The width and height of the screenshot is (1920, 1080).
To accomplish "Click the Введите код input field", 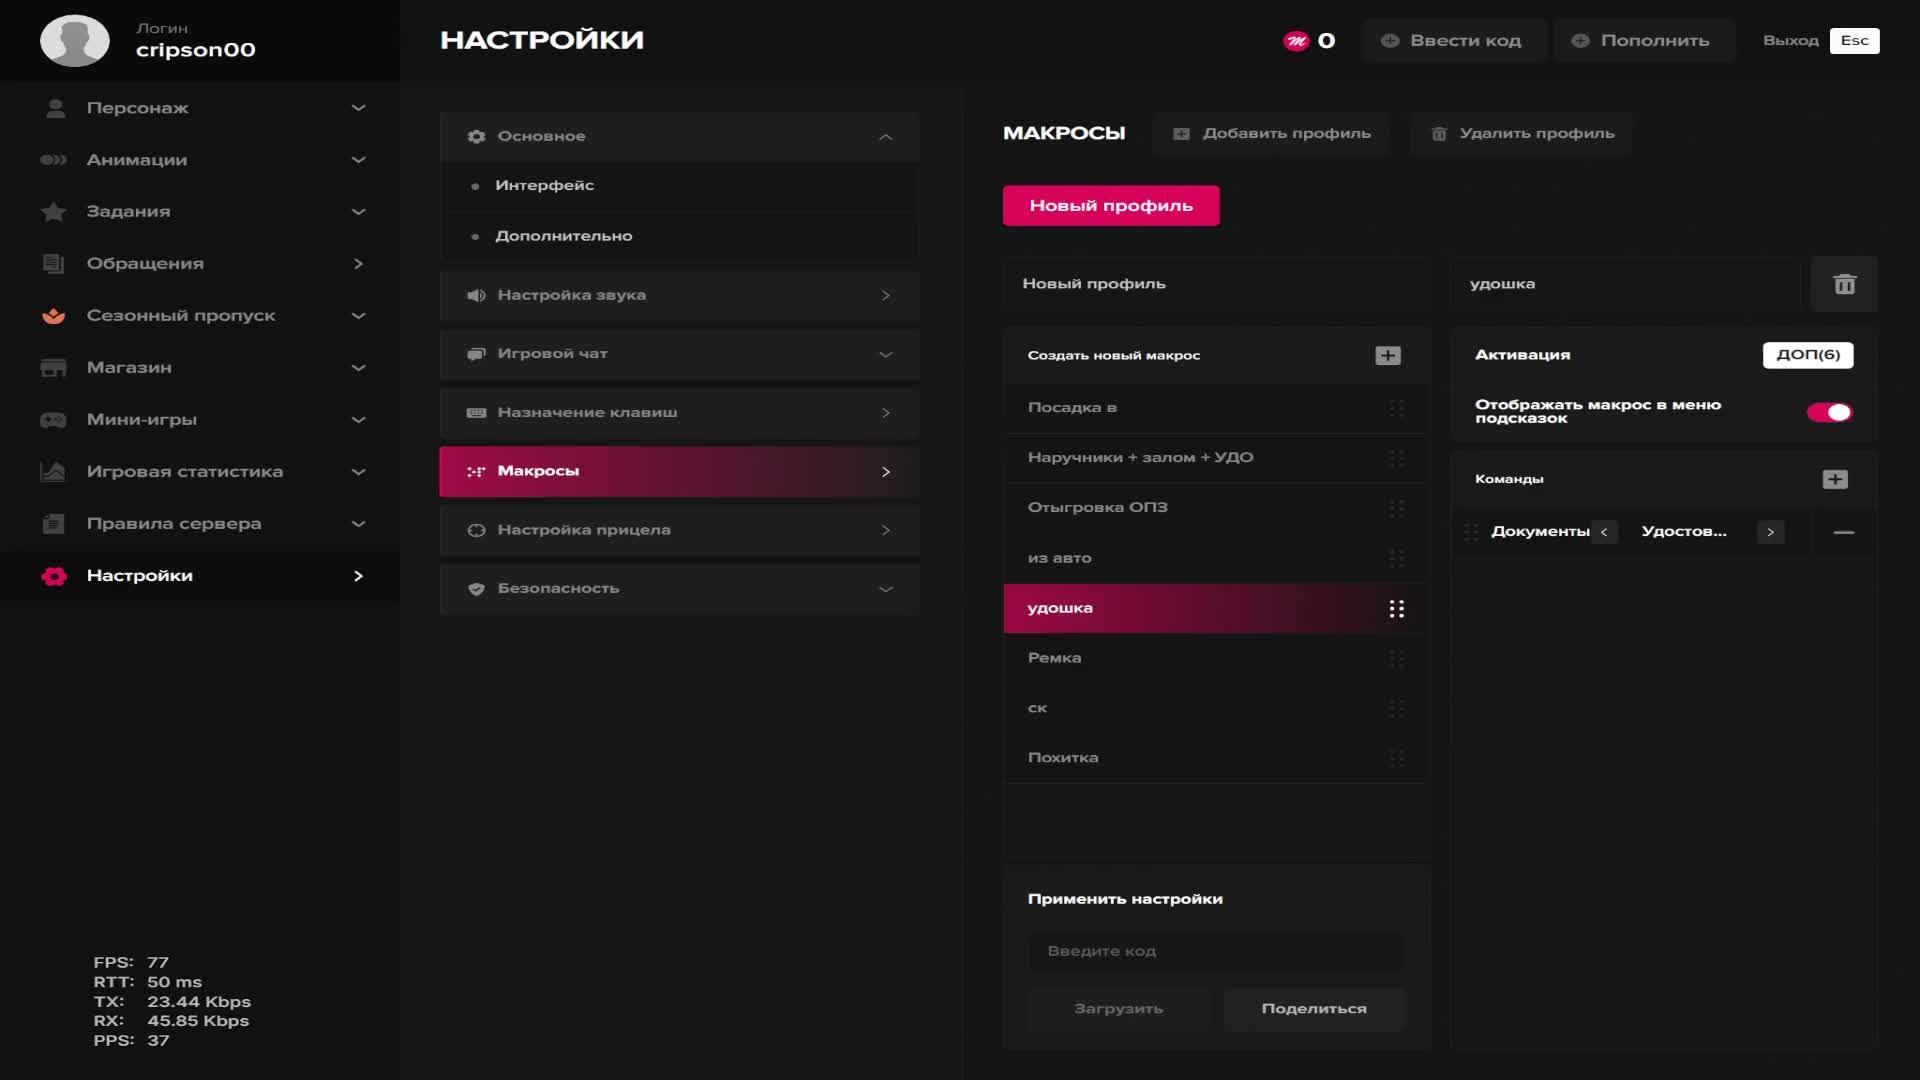I will [x=1216, y=951].
